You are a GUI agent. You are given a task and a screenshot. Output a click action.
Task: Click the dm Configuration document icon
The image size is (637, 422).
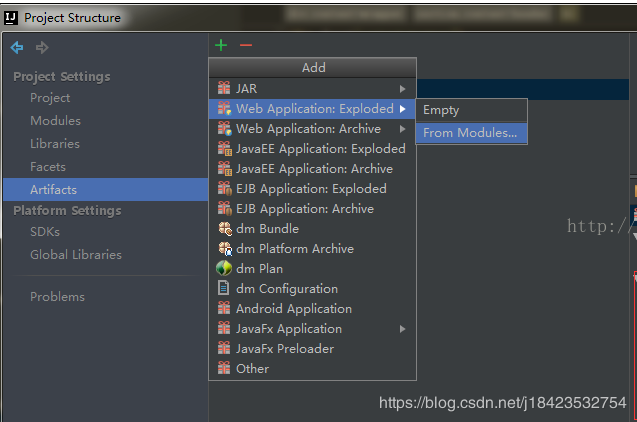pyautogui.click(x=225, y=288)
